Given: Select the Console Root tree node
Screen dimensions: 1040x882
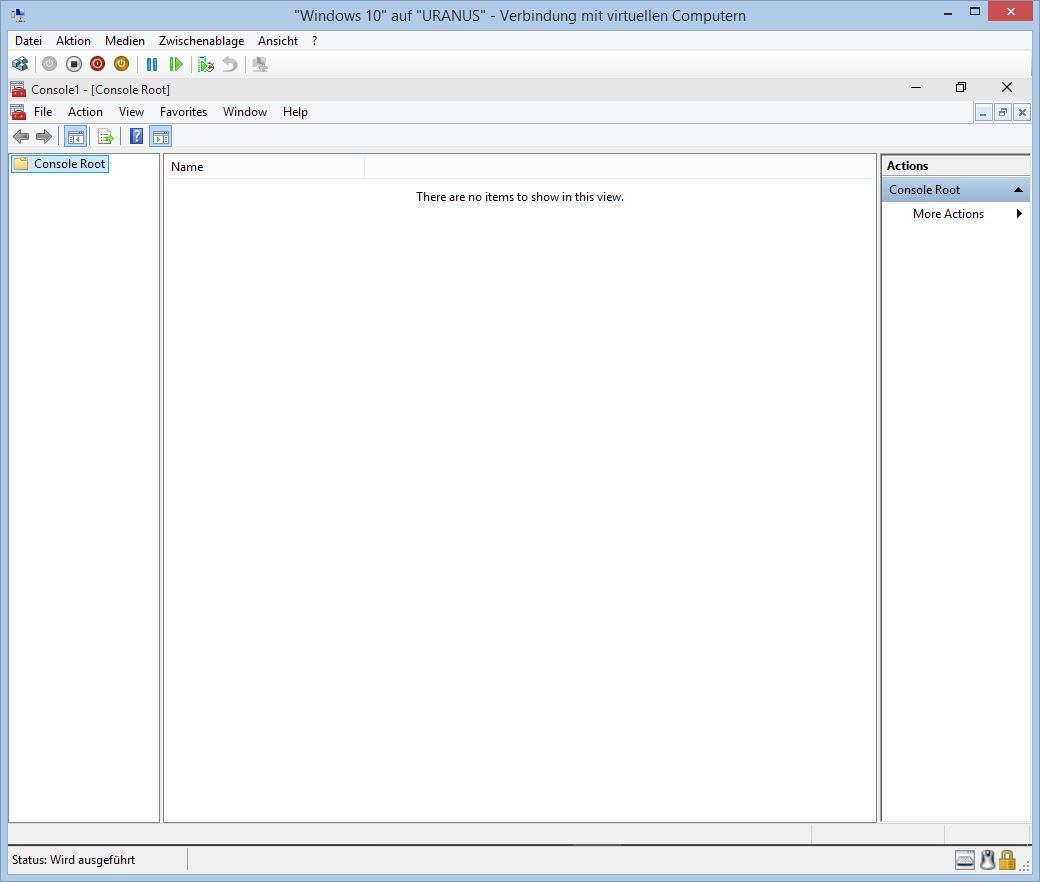Looking at the screenshot, I should pos(69,164).
